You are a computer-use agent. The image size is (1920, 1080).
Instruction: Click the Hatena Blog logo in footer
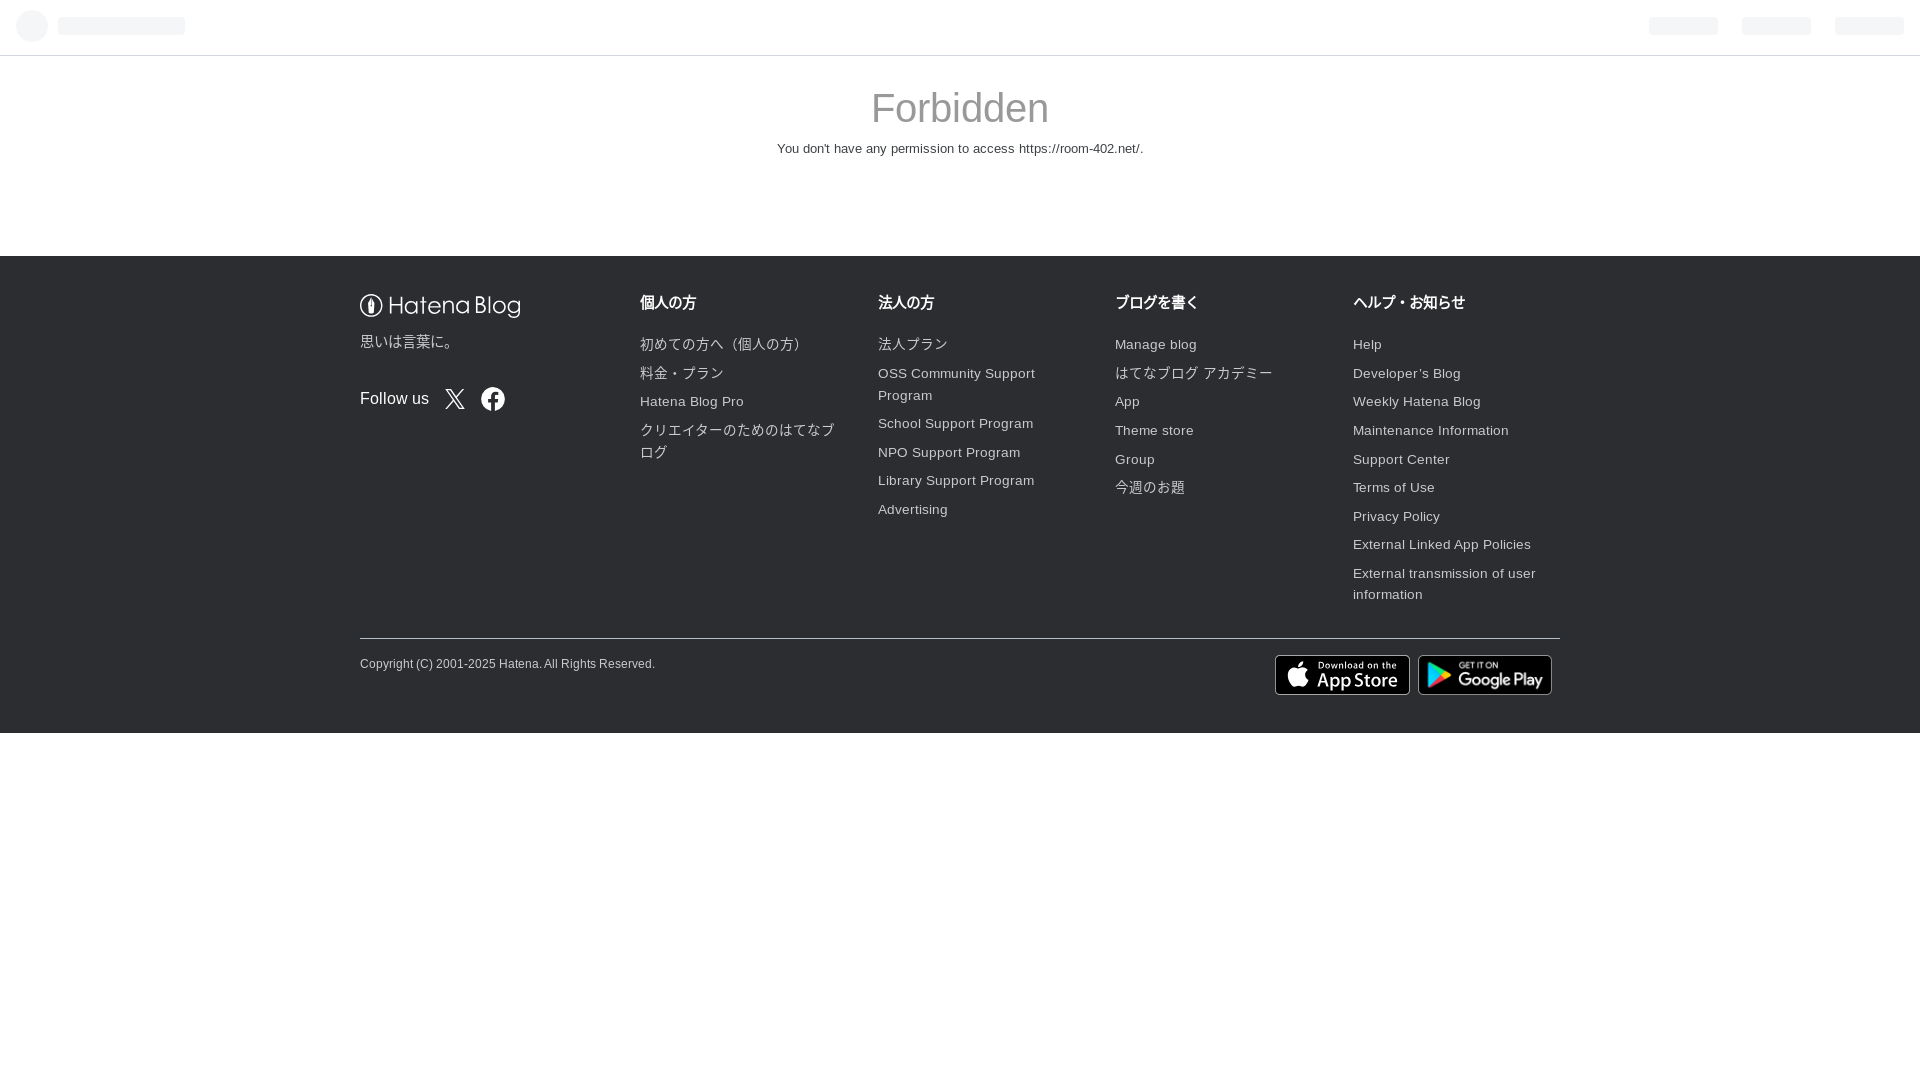[x=440, y=306]
